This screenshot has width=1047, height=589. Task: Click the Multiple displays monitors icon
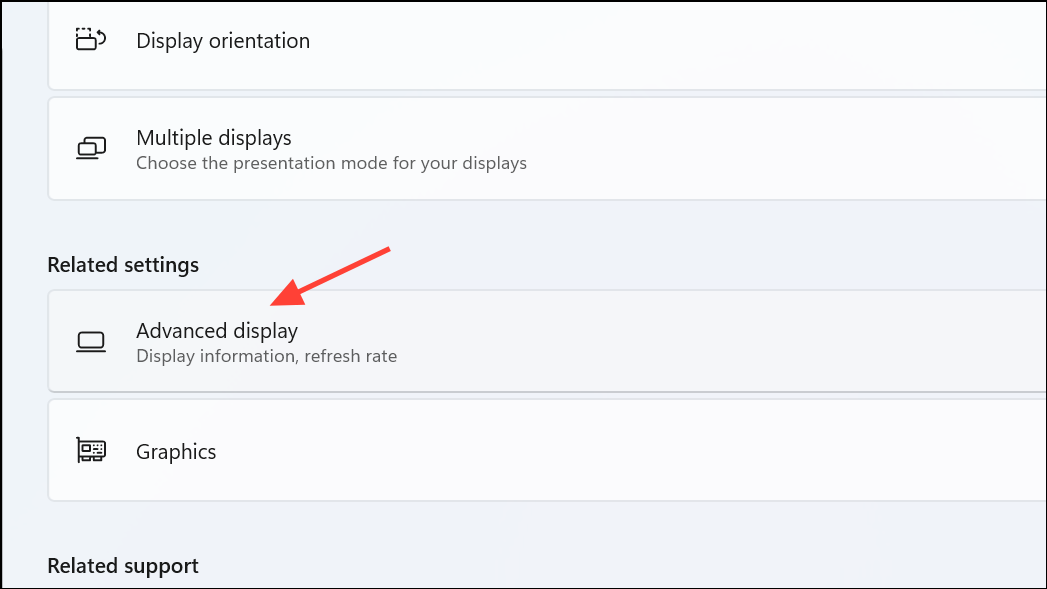click(x=92, y=147)
